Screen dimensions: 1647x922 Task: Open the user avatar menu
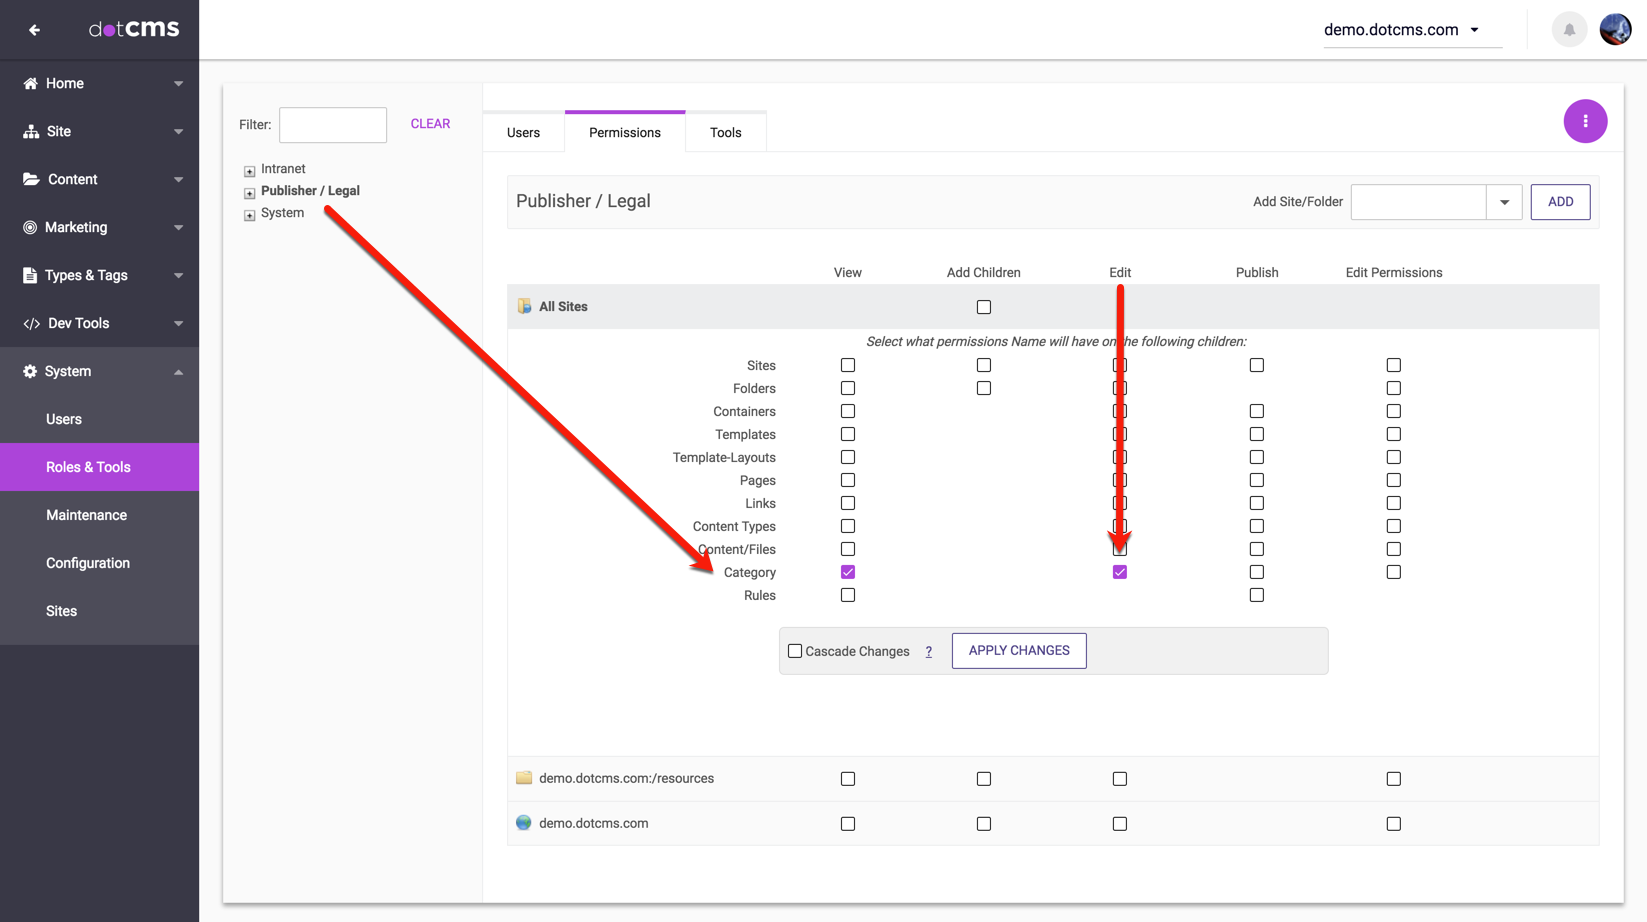coord(1615,30)
